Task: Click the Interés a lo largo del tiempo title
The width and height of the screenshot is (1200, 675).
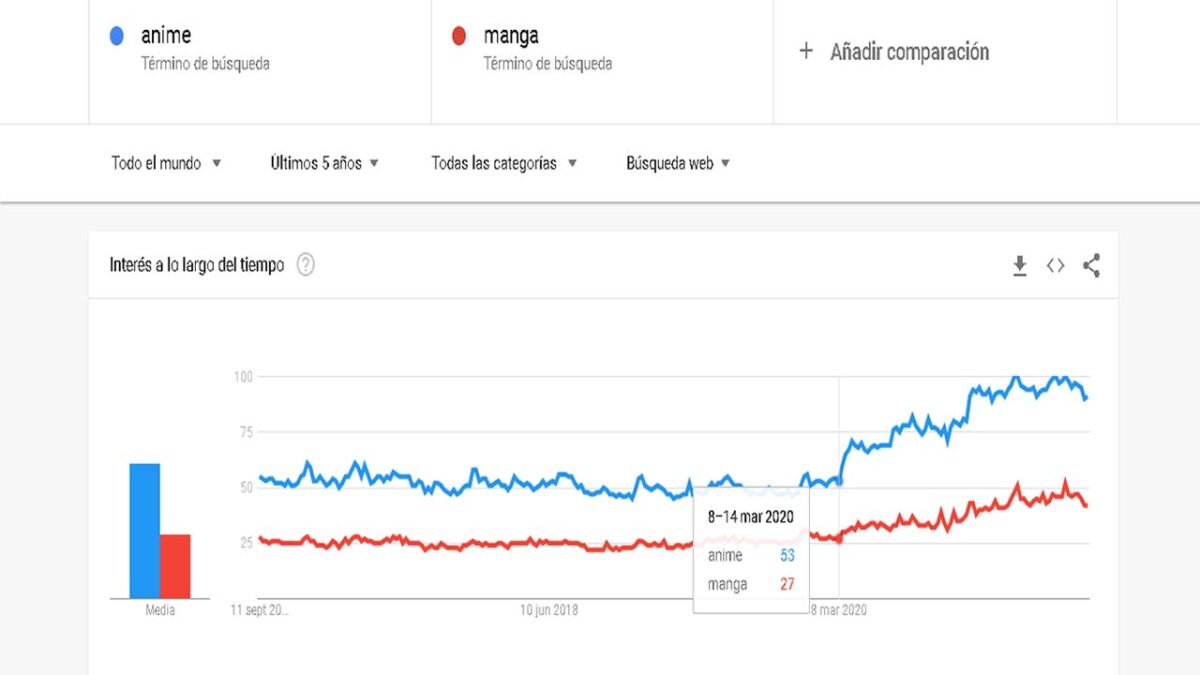Action: click(x=197, y=265)
